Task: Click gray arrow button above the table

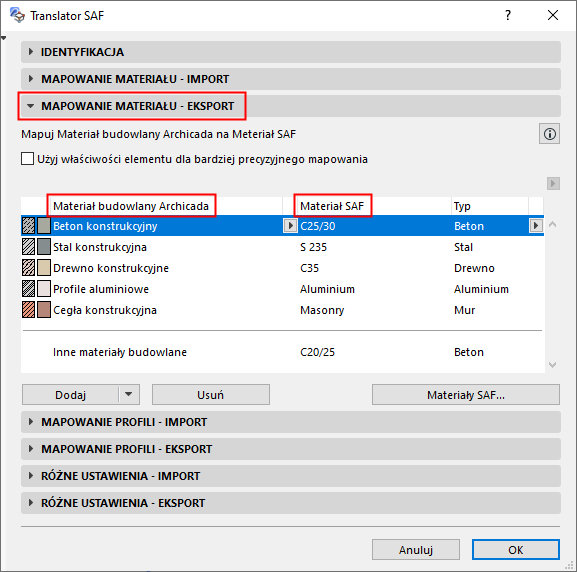Action: [x=553, y=183]
